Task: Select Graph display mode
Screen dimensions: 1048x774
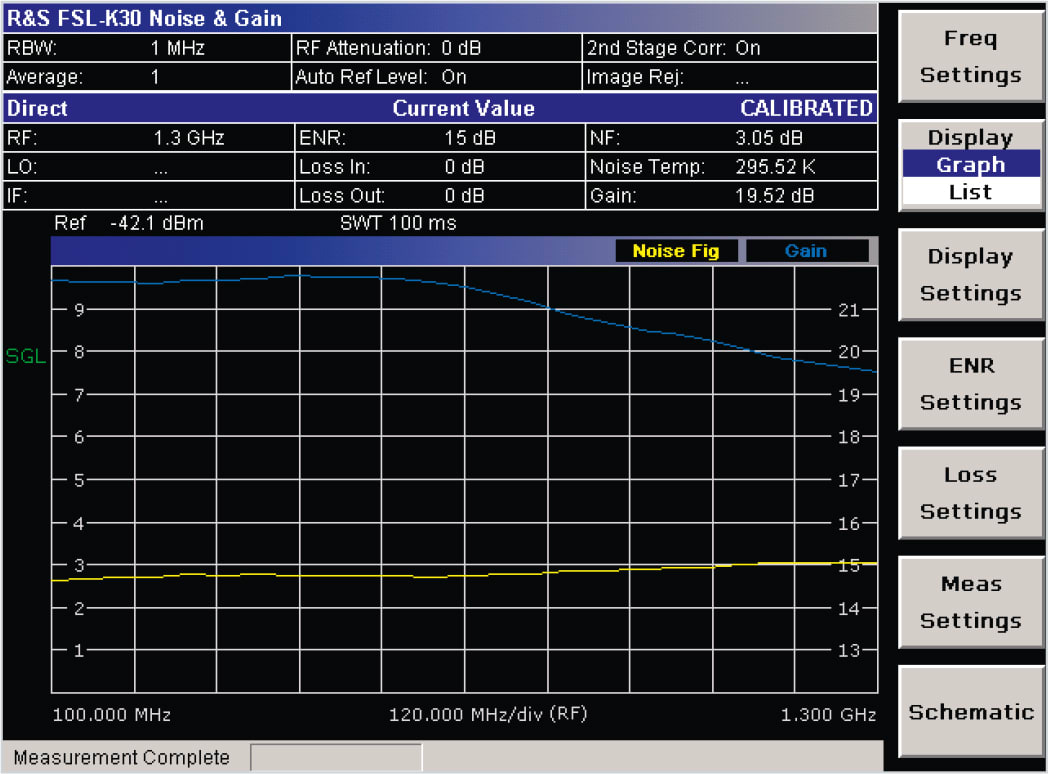Action: tap(970, 165)
